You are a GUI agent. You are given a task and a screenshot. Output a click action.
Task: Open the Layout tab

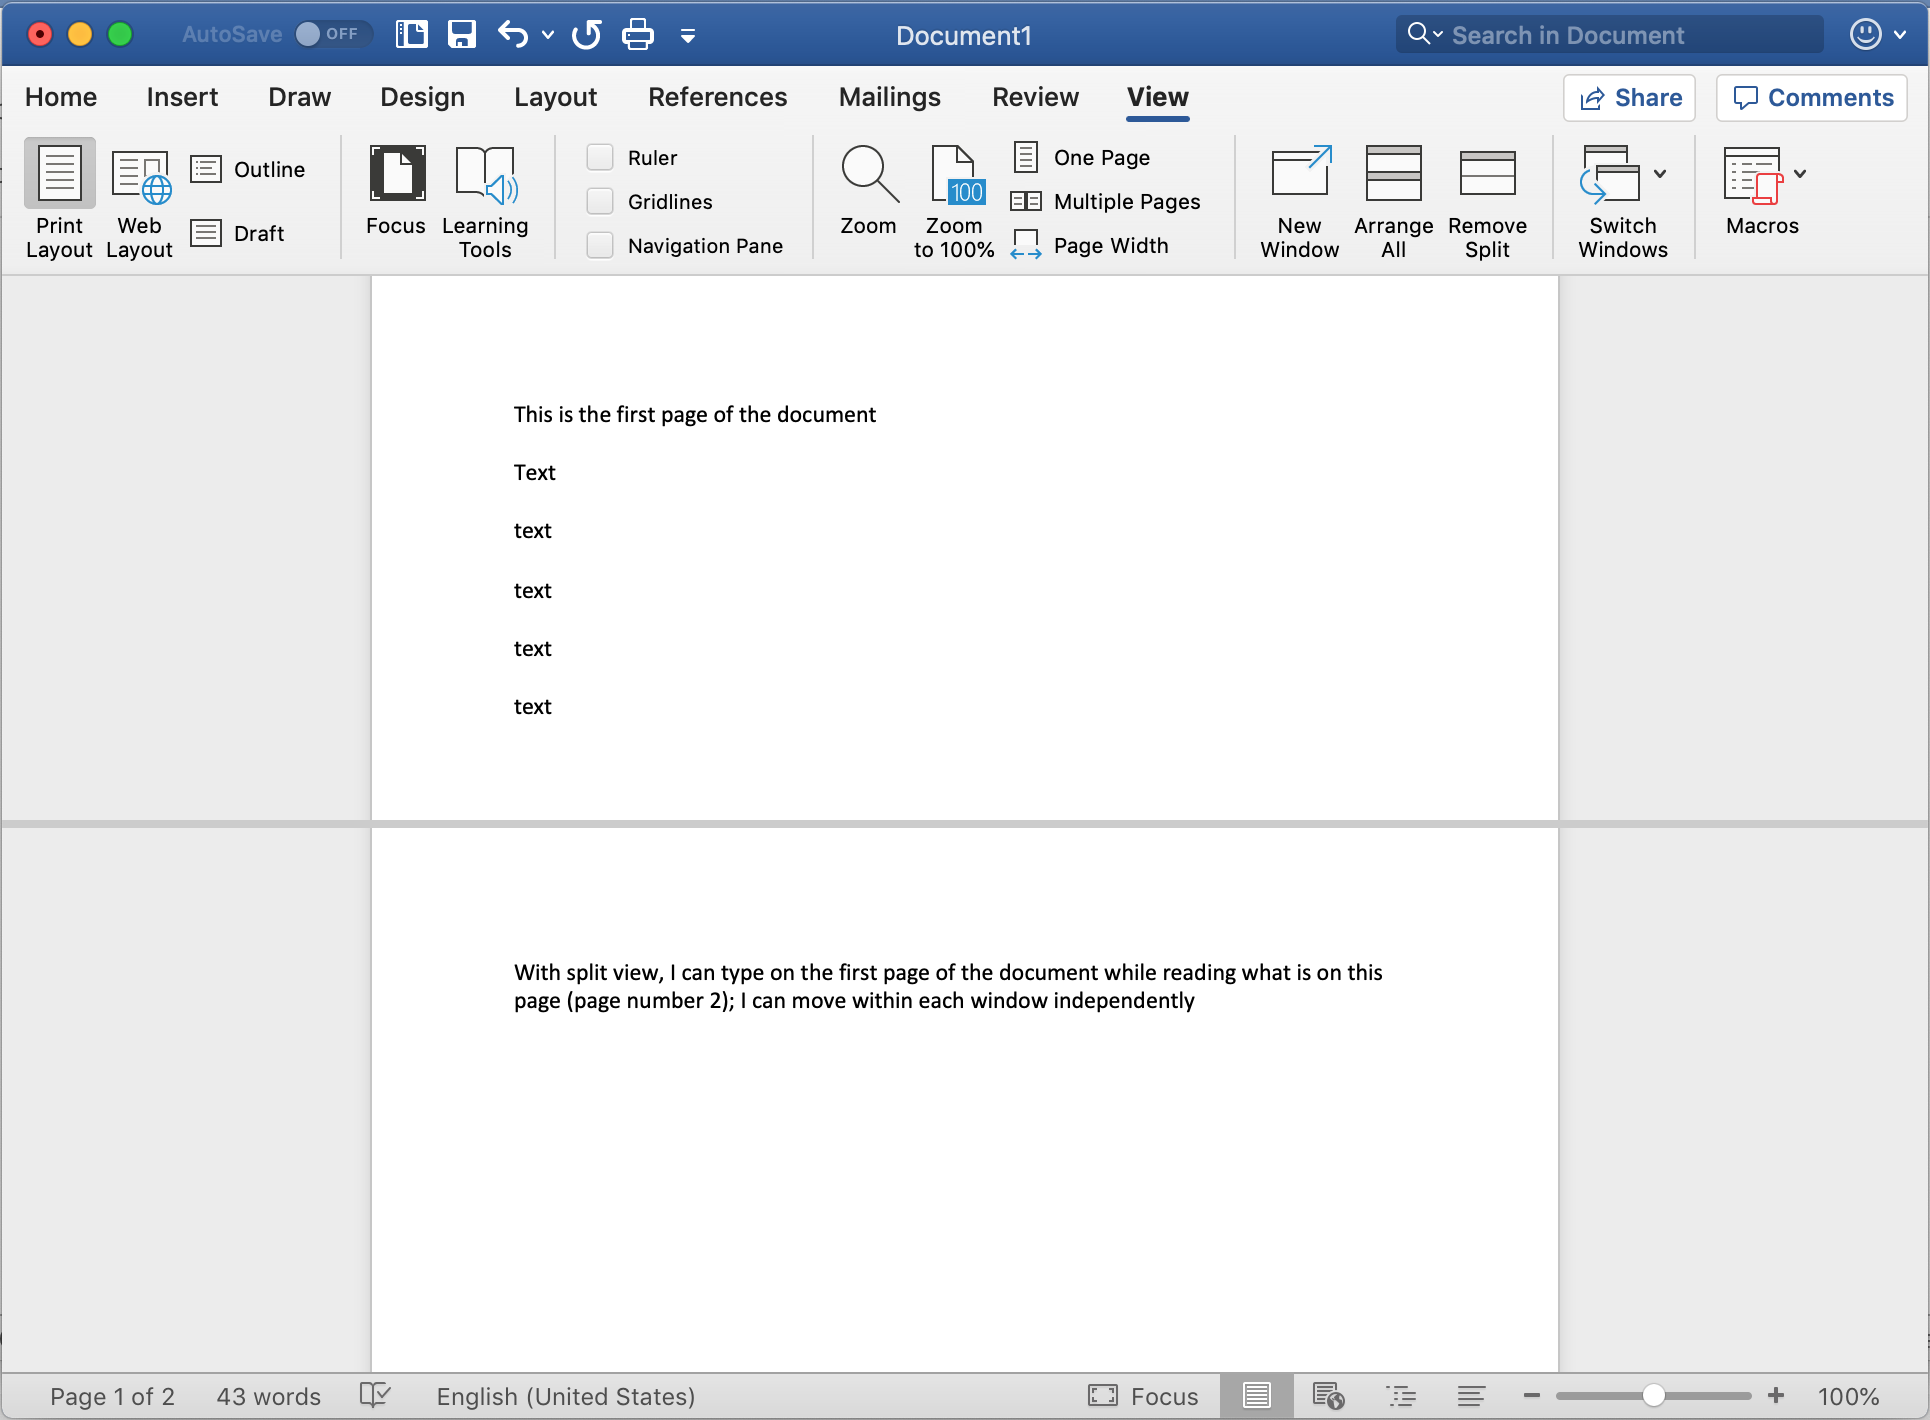(555, 97)
